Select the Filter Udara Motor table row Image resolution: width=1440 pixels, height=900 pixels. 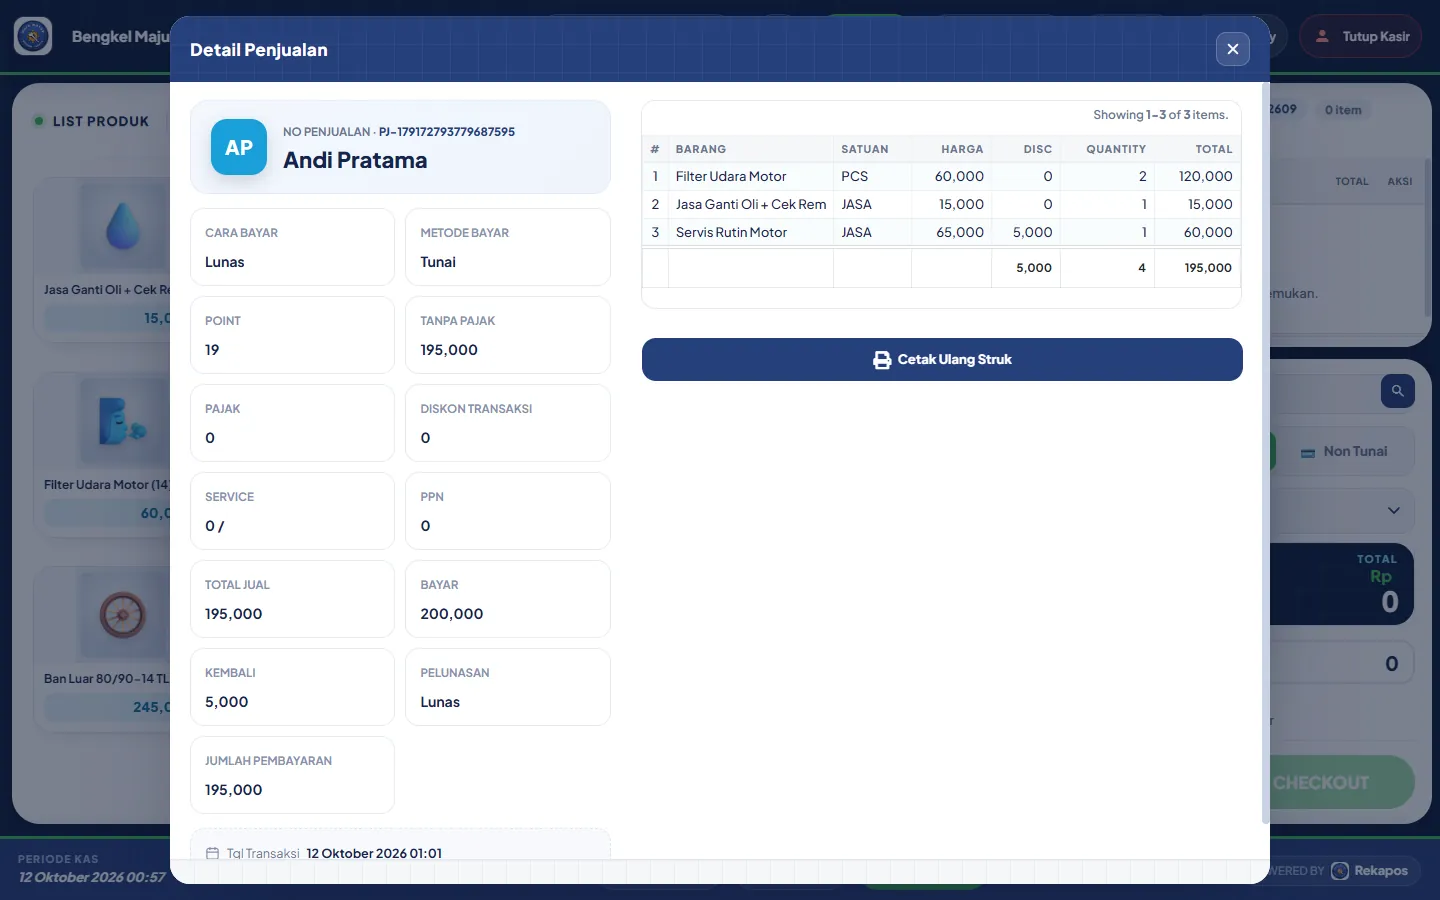941,176
